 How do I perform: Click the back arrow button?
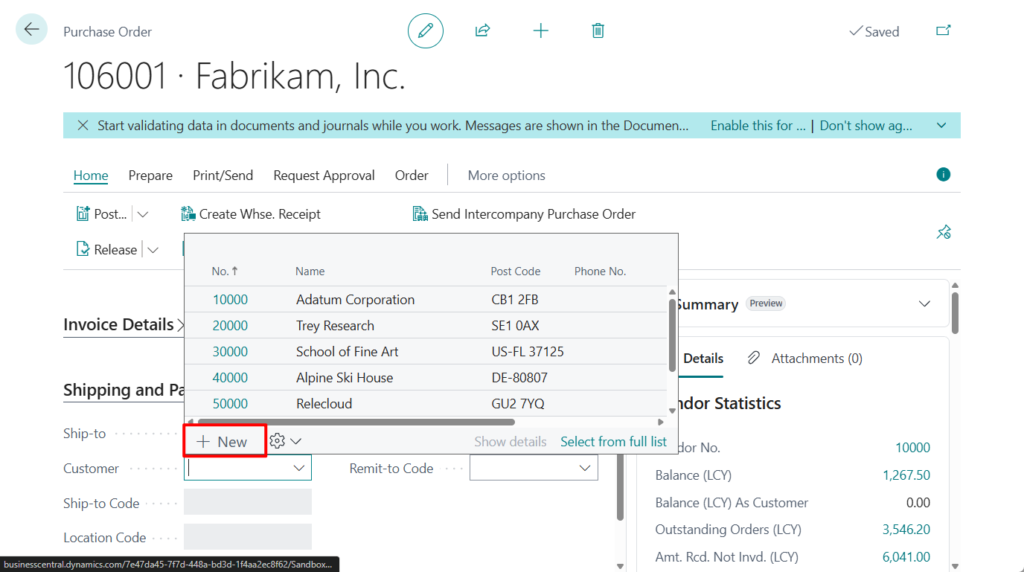click(32, 30)
